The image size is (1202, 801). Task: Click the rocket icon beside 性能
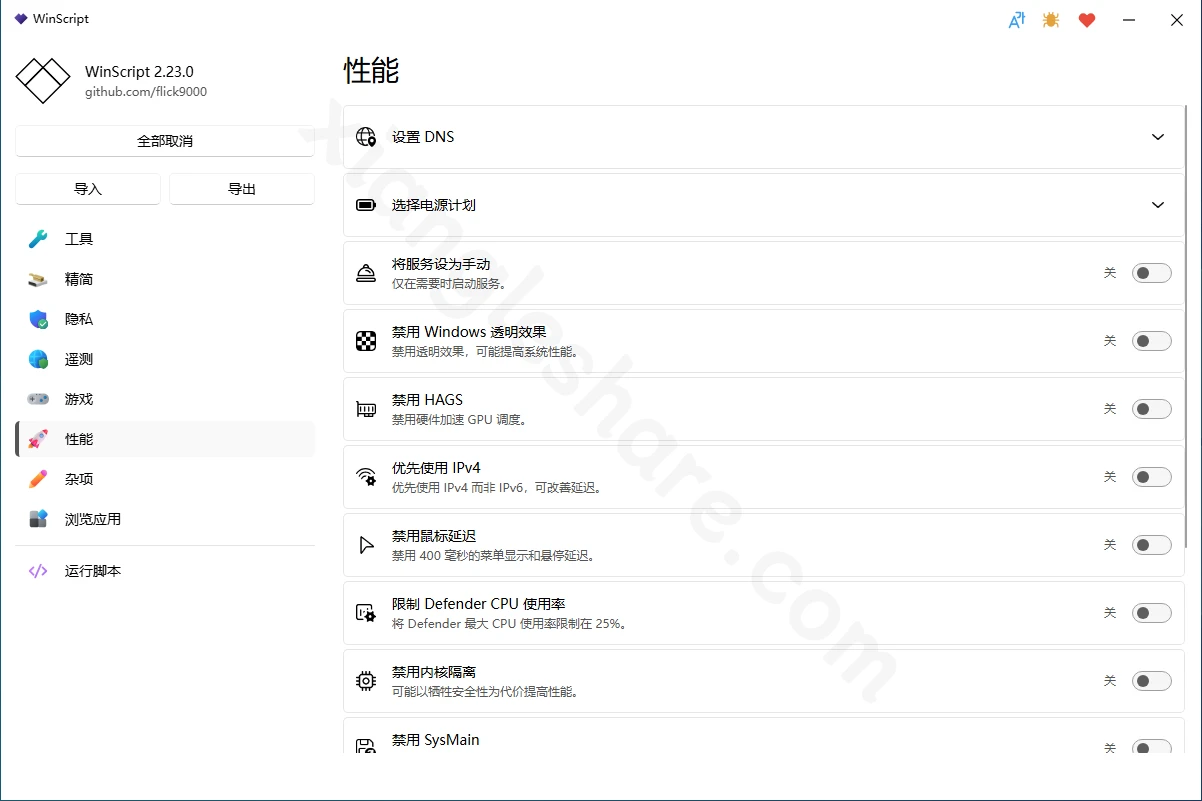pos(38,439)
